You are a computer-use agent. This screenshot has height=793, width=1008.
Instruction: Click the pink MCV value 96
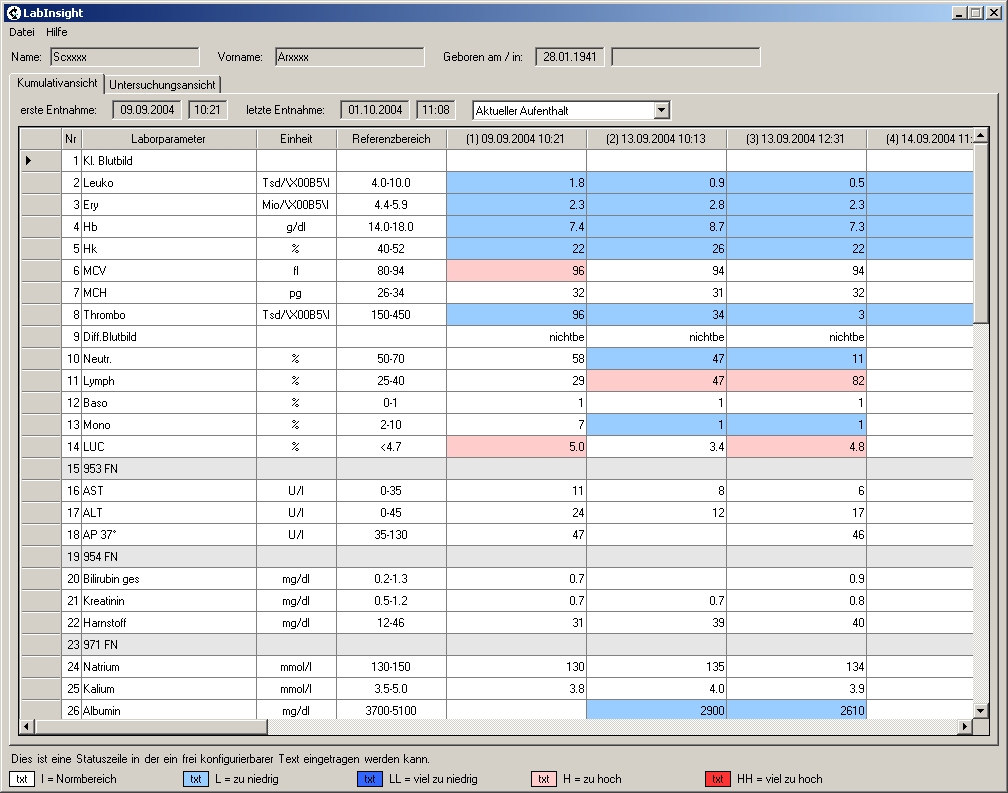(x=516, y=271)
